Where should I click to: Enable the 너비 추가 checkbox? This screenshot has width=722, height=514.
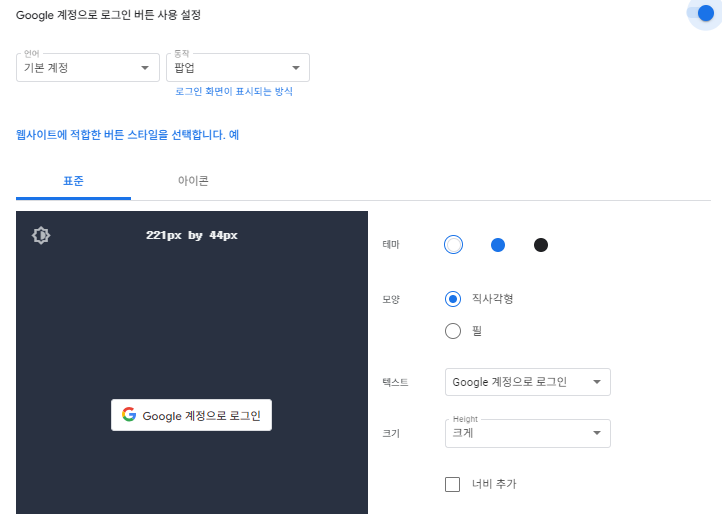tap(452, 484)
